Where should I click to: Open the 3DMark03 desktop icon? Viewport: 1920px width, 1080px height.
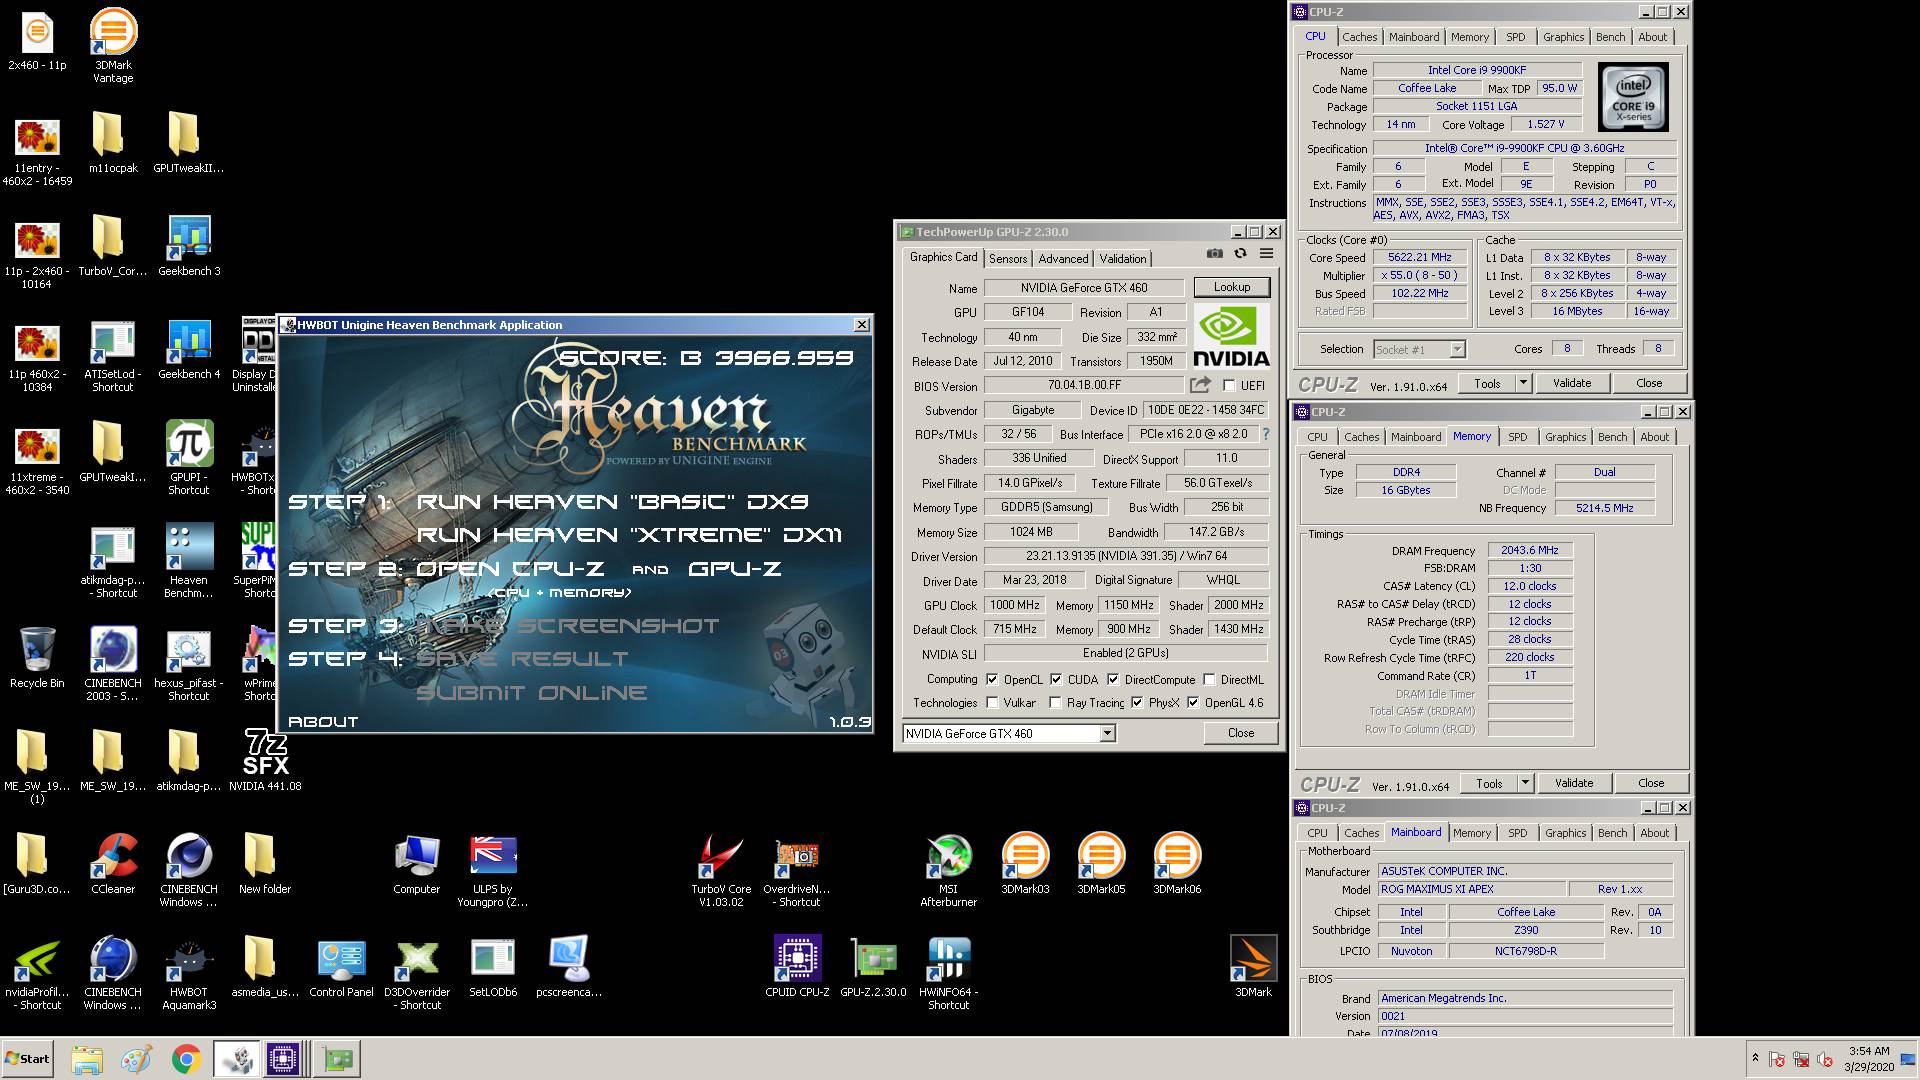point(1025,863)
